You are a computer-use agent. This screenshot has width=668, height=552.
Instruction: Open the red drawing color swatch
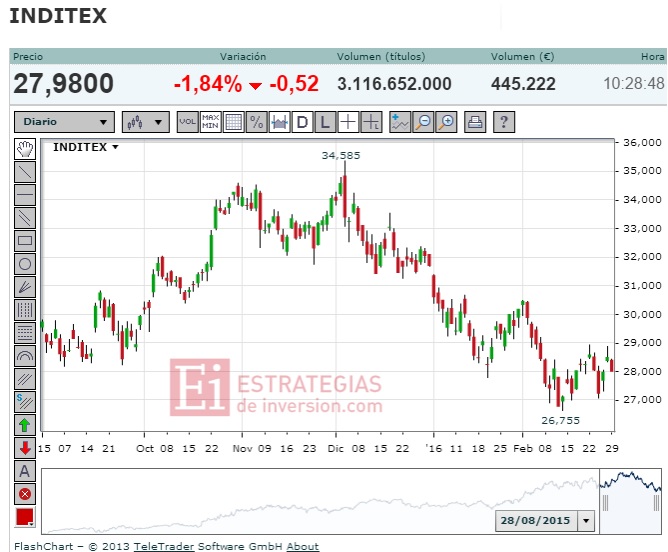[25, 517]
